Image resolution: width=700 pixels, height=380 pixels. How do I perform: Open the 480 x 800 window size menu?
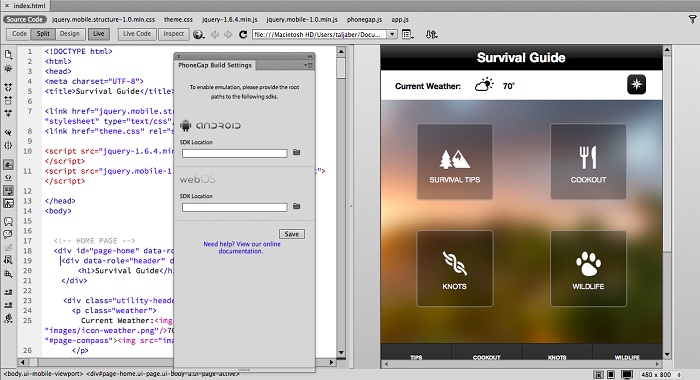660,375
